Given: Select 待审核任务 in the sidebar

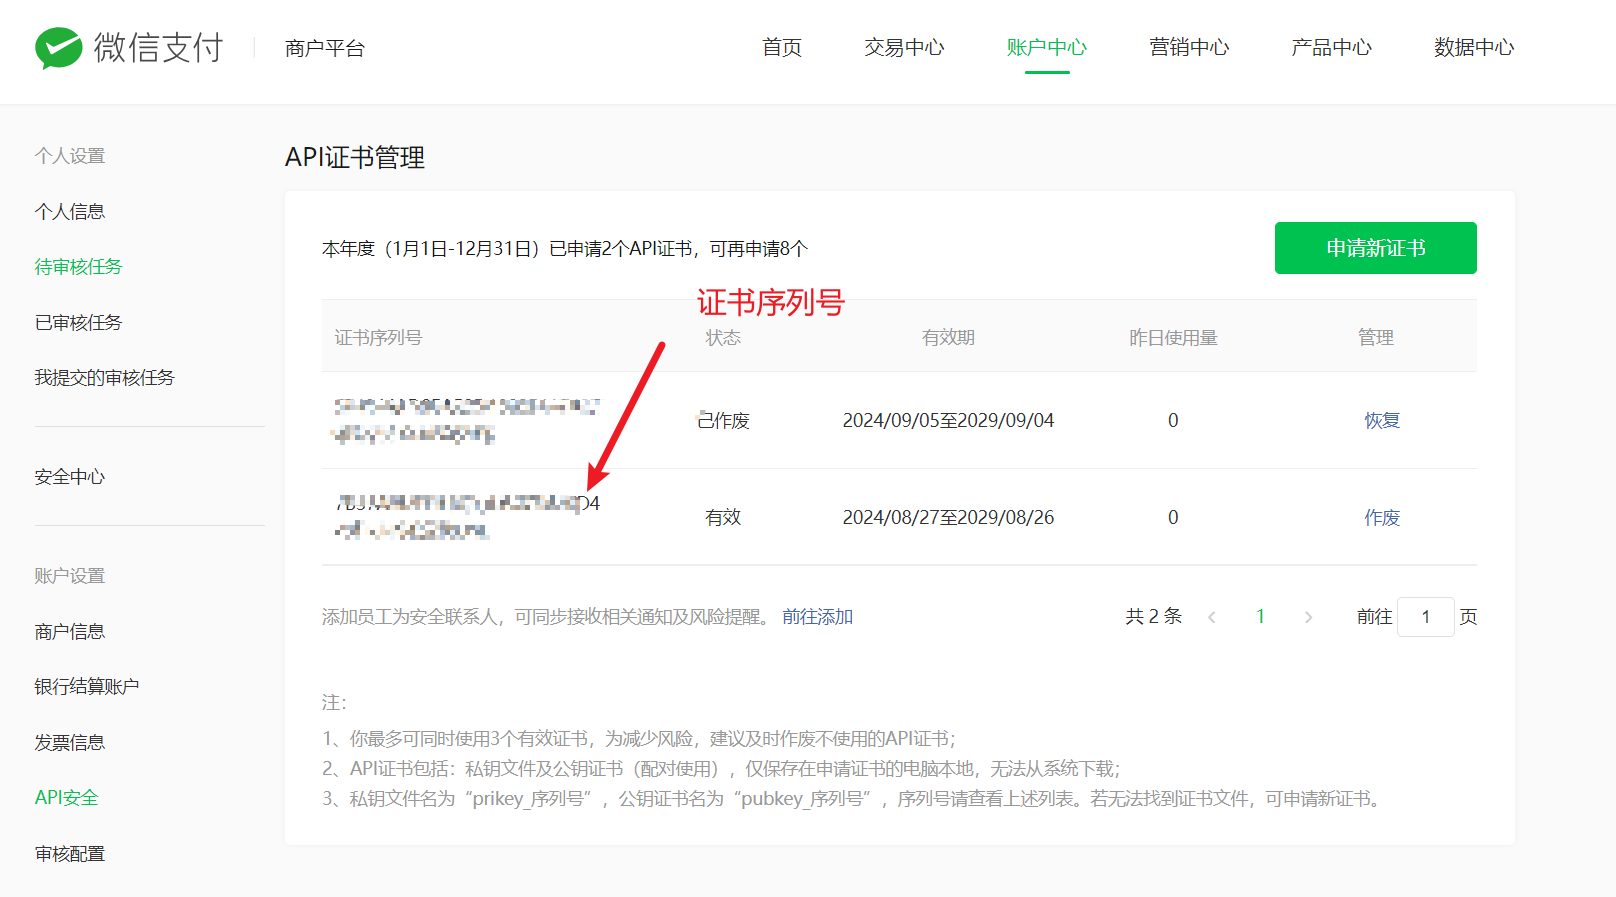Looking at the screenshot, I should point(78,266).
